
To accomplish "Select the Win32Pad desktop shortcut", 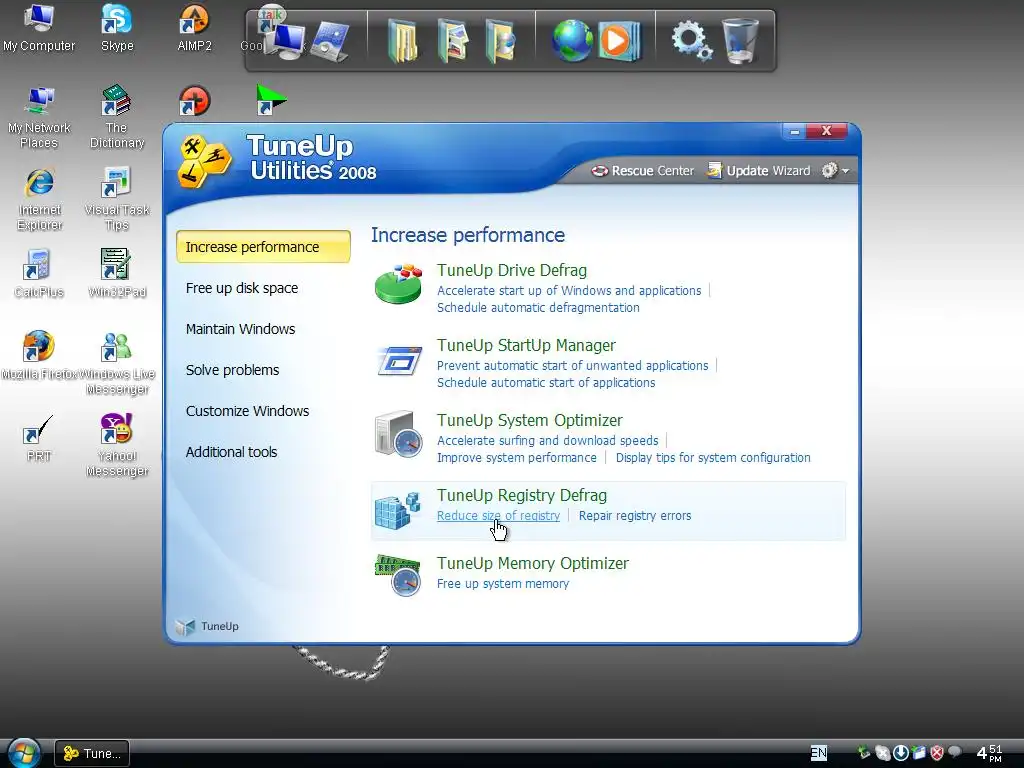I will 117,273.
